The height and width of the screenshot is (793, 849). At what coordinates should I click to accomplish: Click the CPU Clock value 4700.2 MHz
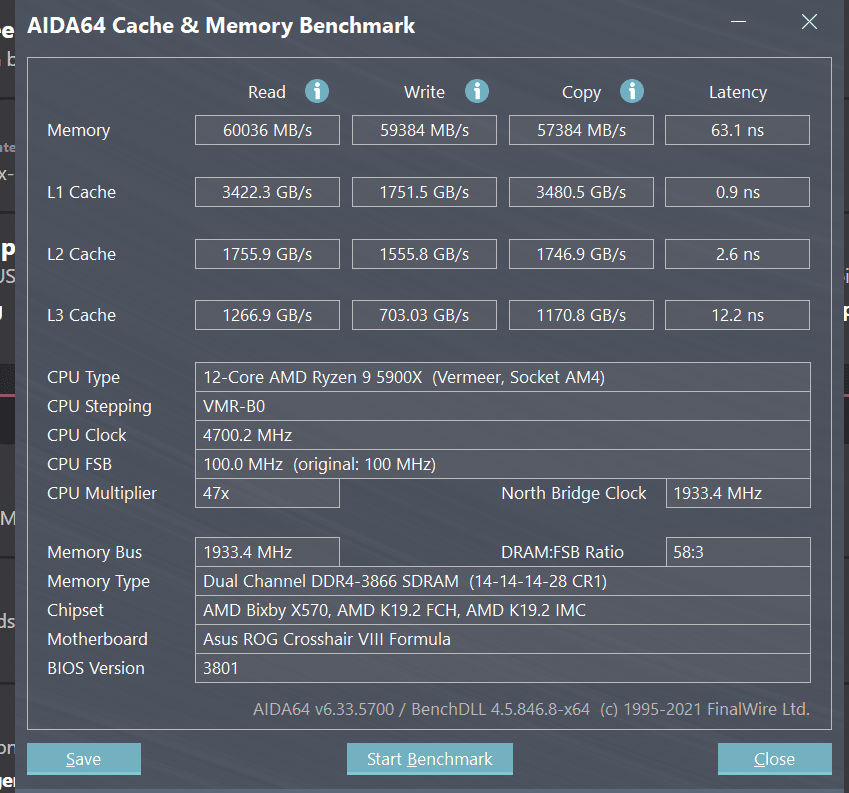pyautogui.click(x=503, y=435)
